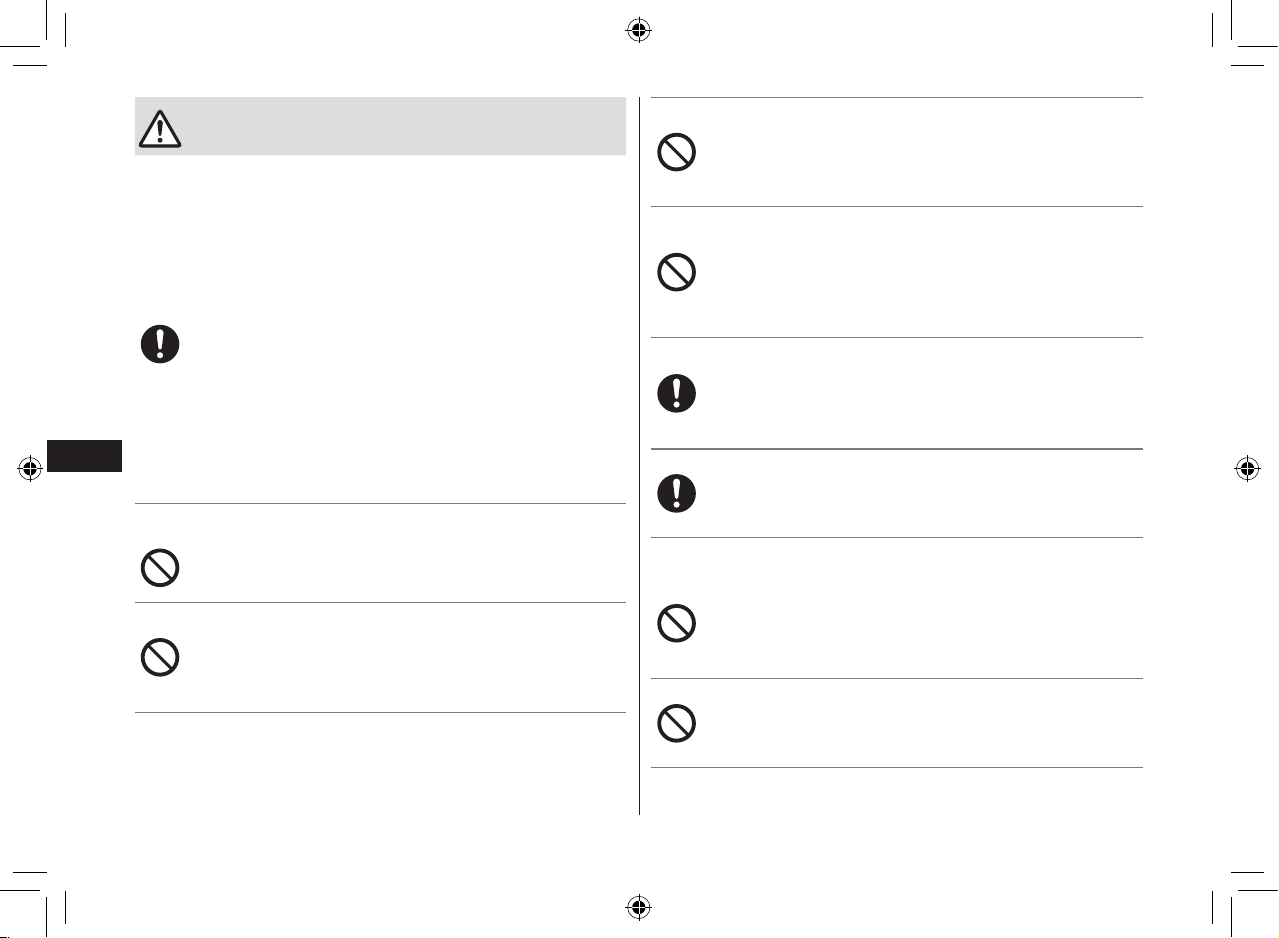Click the bottom center registration crosshair mark
This screenshot has height=938, width=1279.
[x=639, y=907]
